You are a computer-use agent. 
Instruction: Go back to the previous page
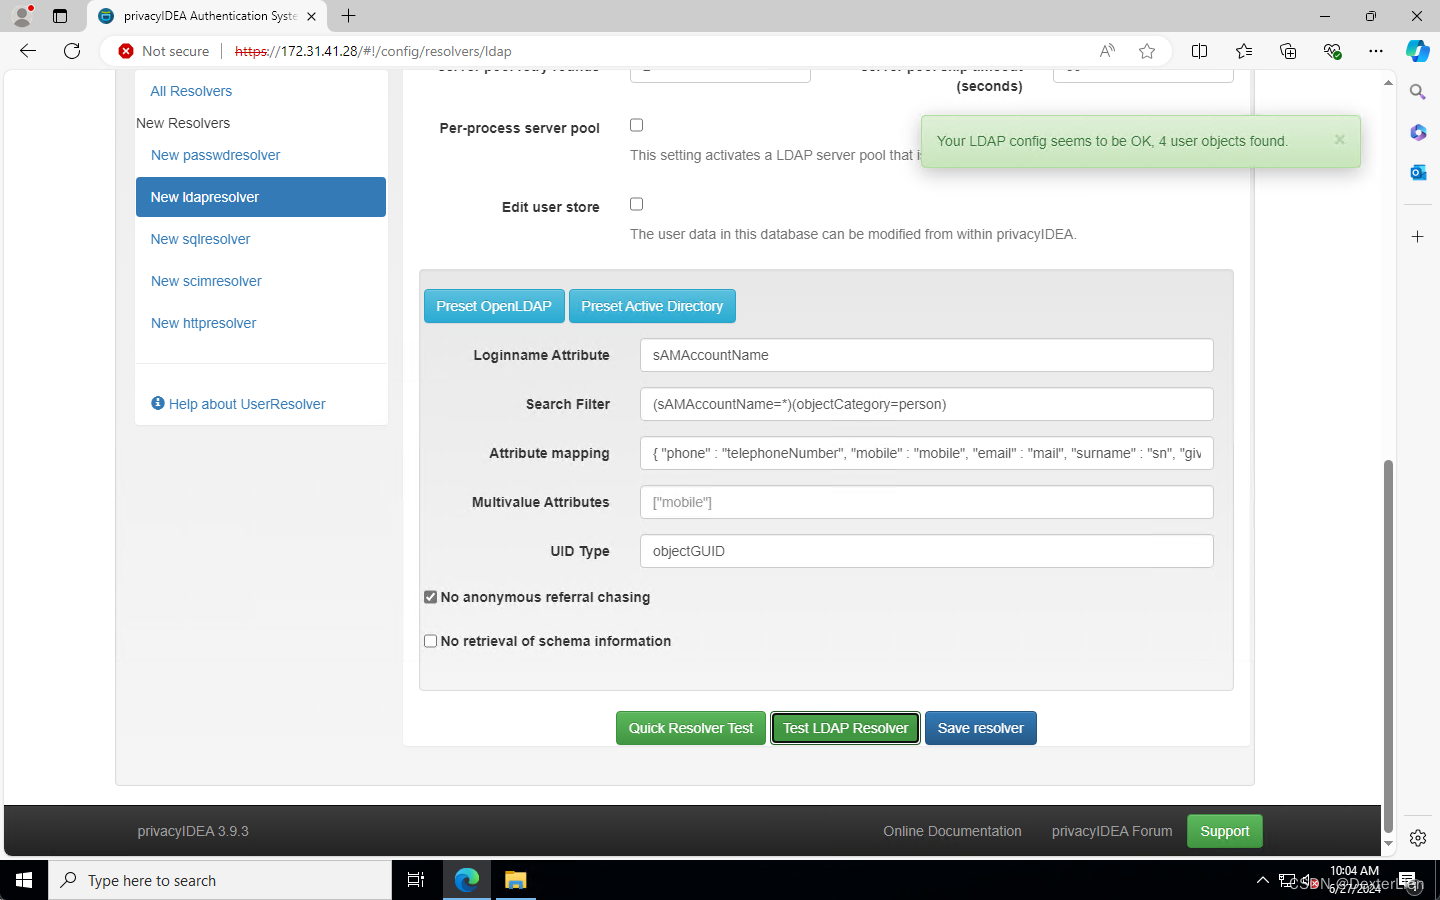pos(28,51)
